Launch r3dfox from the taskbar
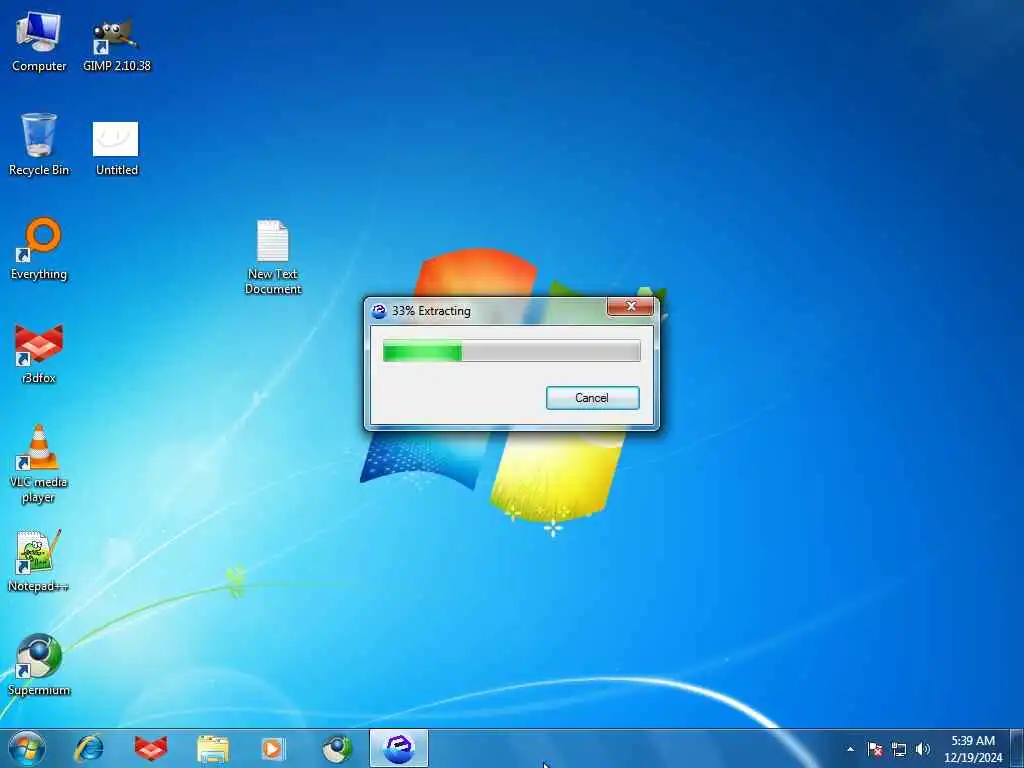1024x768 pixels. click(151, 748)
